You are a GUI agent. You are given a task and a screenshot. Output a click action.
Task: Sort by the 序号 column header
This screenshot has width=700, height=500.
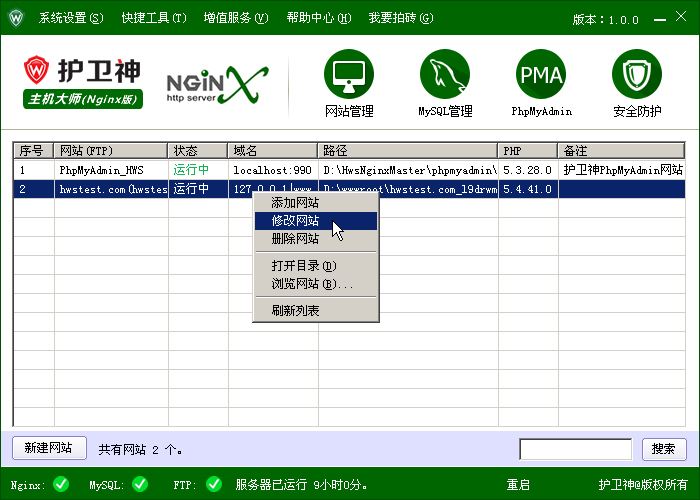[x=33, y=151]
